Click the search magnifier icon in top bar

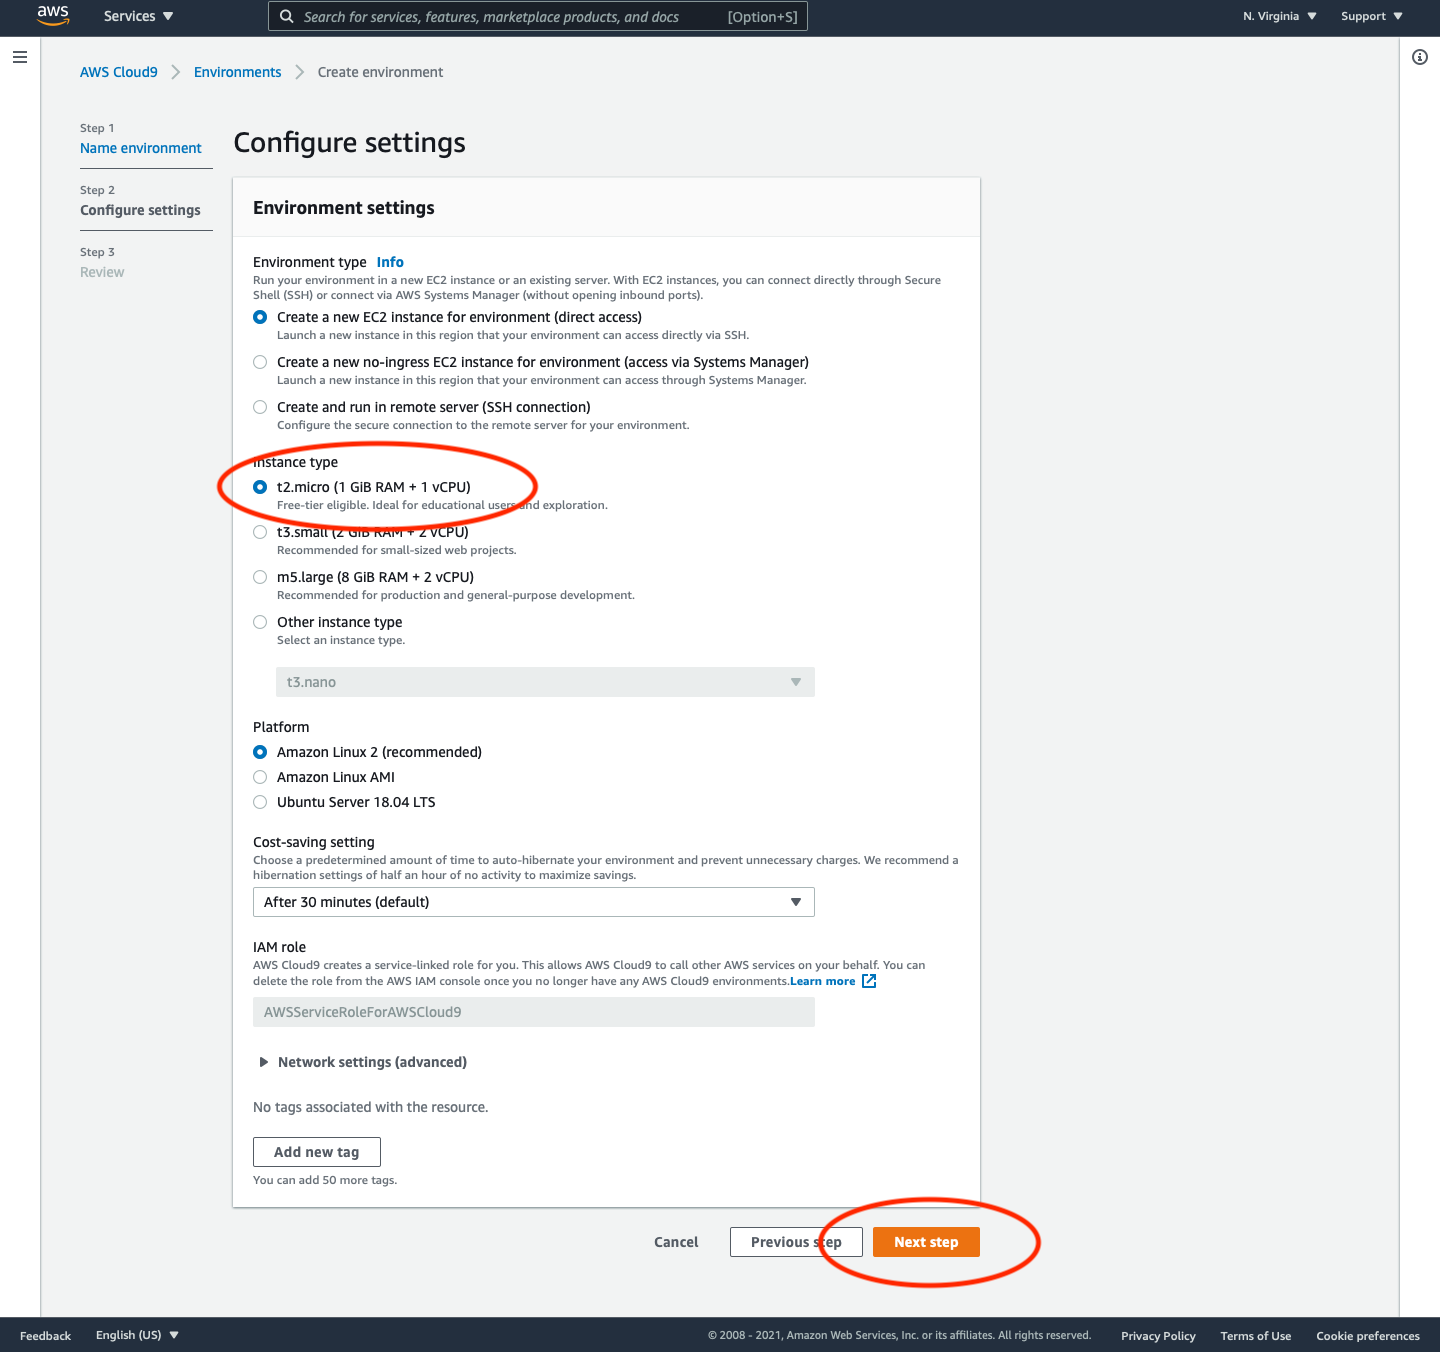click(x=286, y=16)
